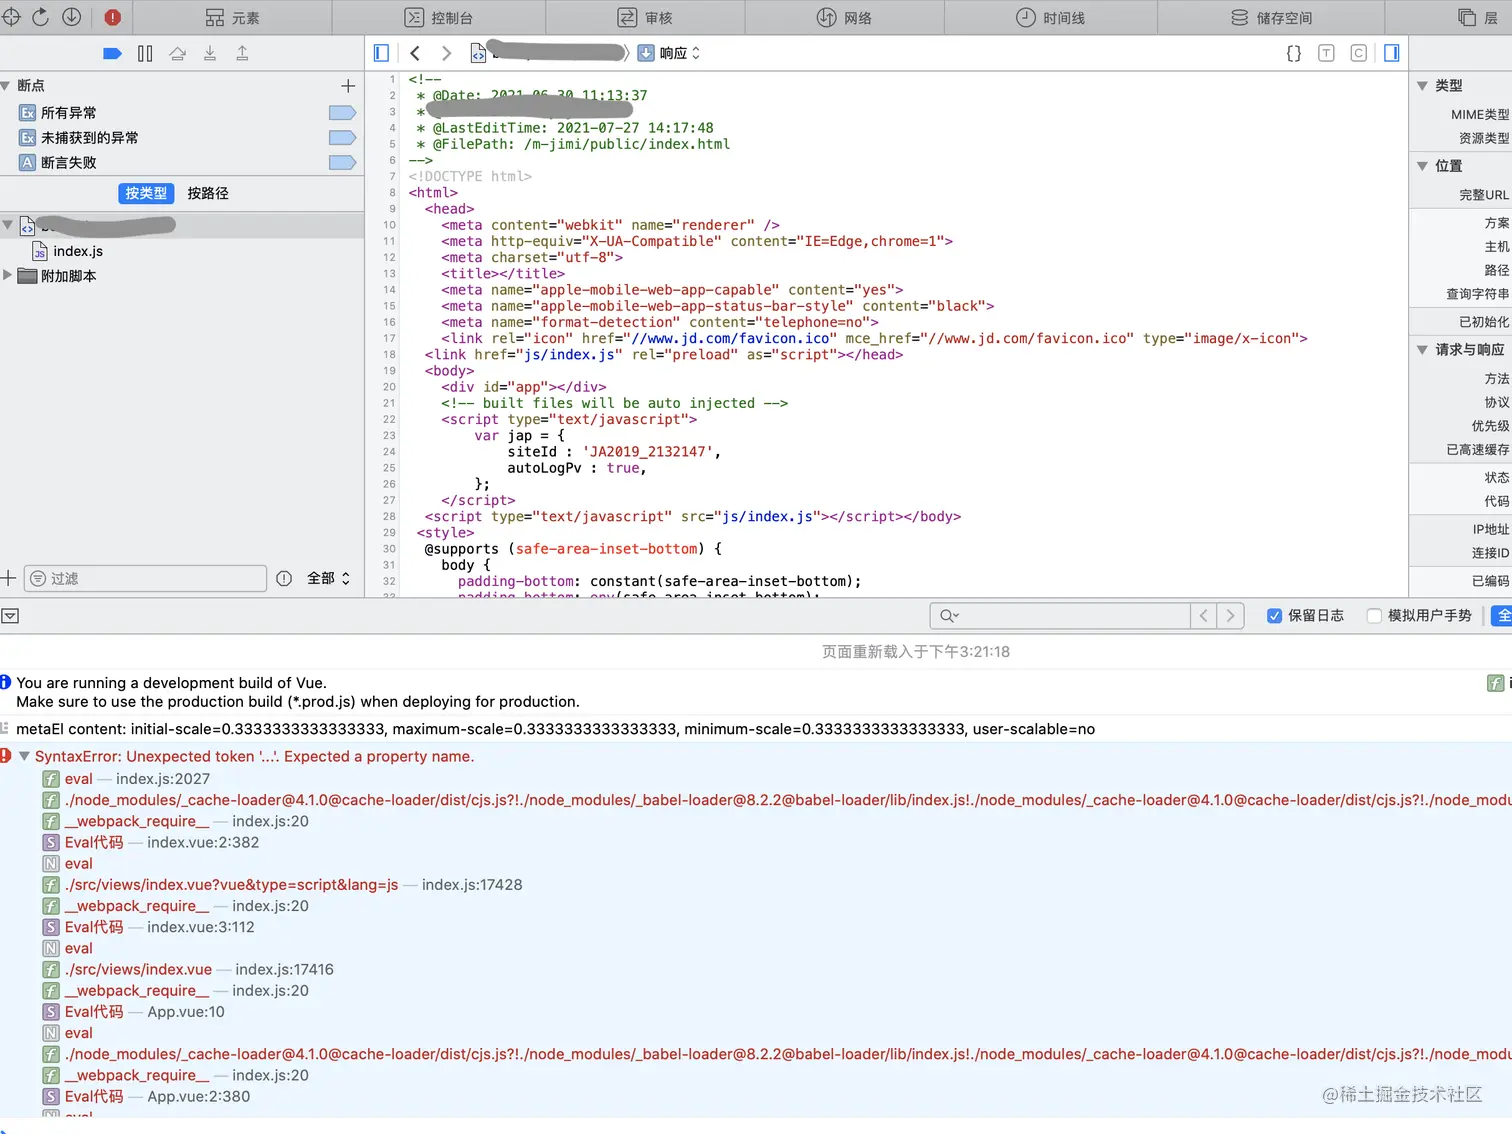The height and width of the screenshot is (1134, 1512).
Task: Click the circled icon next to filter field
Action: coord(284,578)
